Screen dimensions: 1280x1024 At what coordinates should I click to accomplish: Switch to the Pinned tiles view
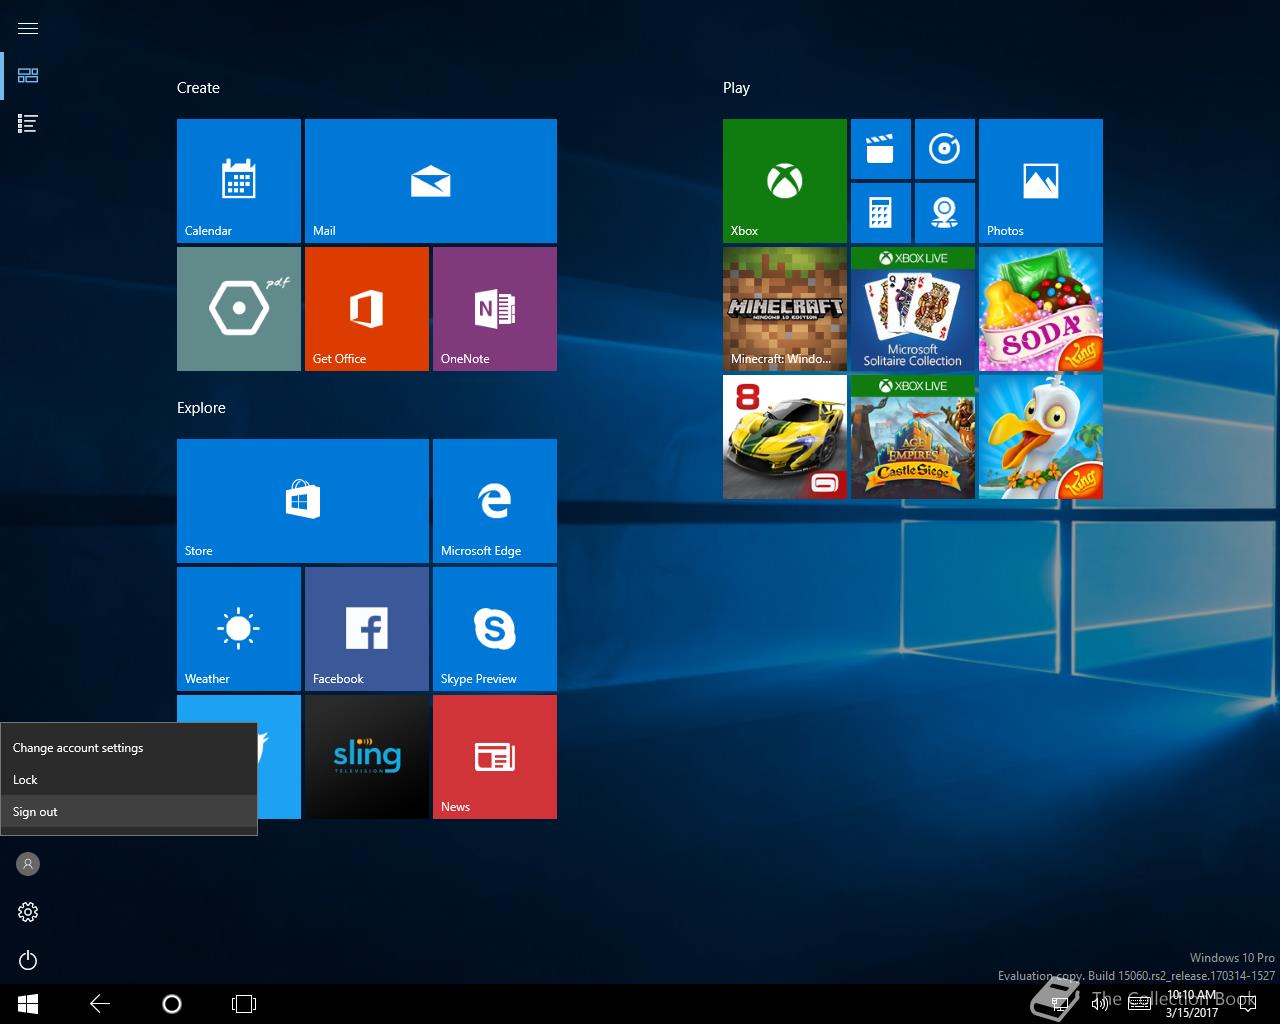coord(28,76)
